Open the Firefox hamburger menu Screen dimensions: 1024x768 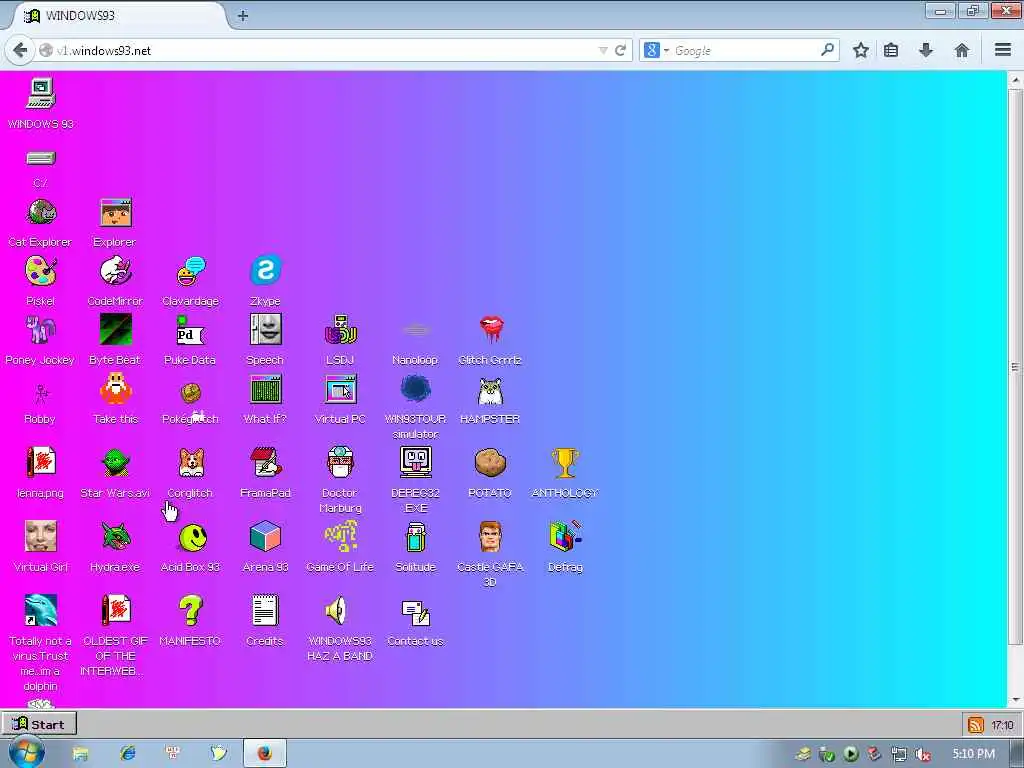pyautogui.click(x=1003, y=50)
